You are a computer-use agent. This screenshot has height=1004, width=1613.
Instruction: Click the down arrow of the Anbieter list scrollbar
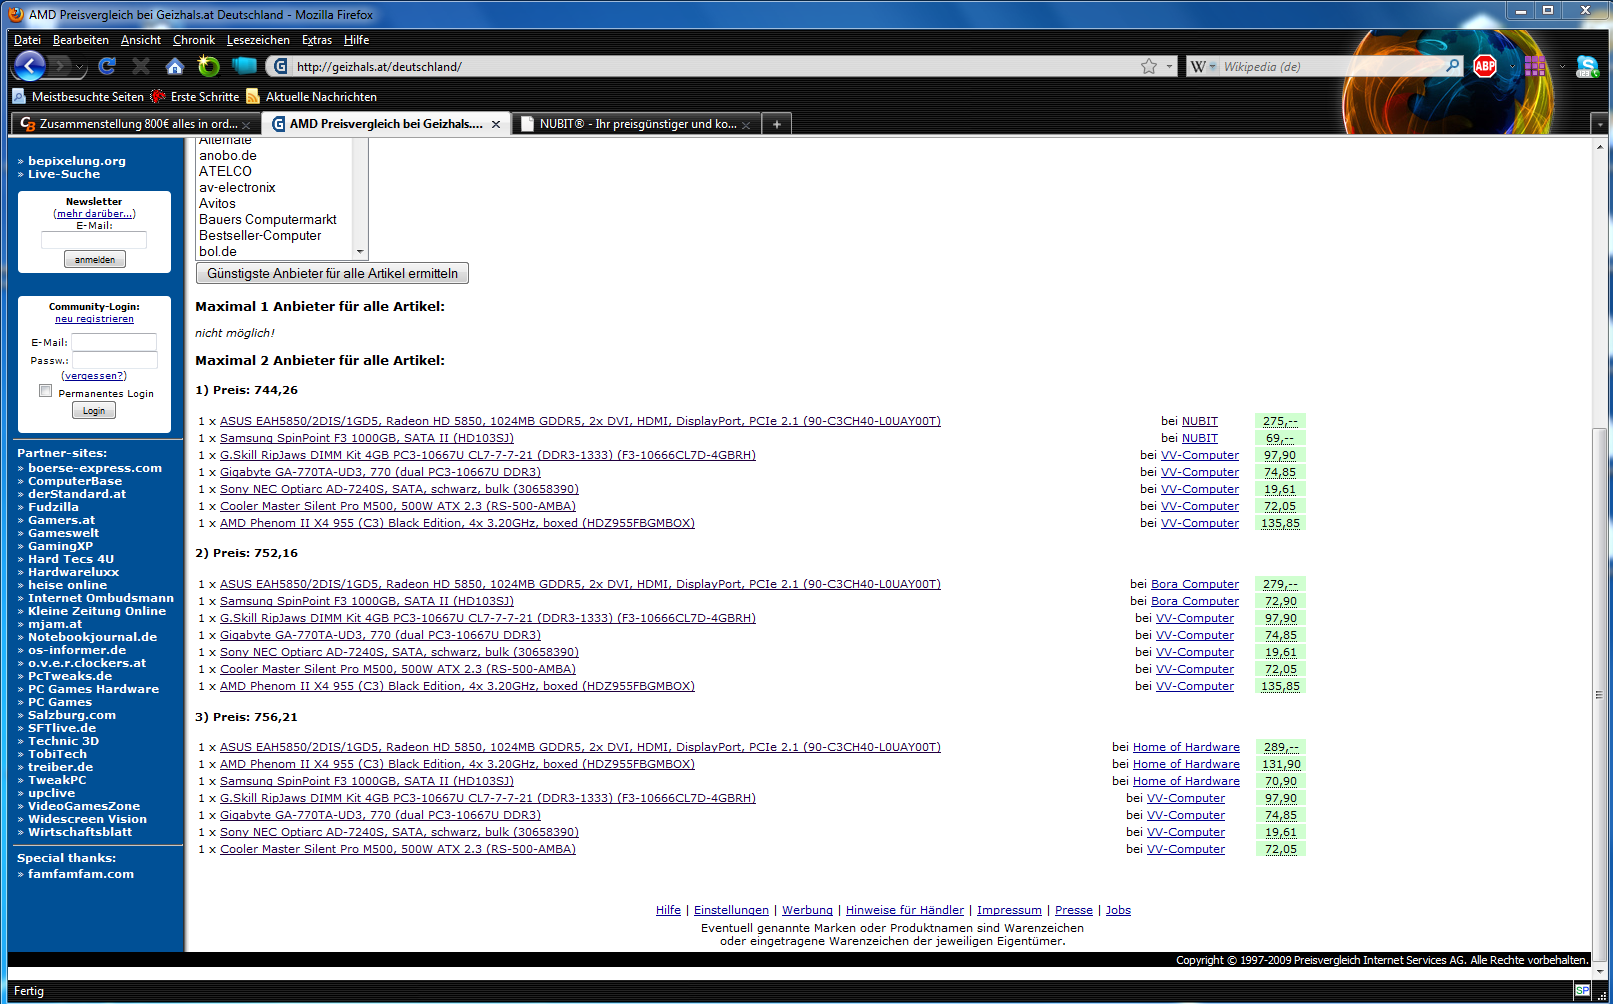point(361,252)
